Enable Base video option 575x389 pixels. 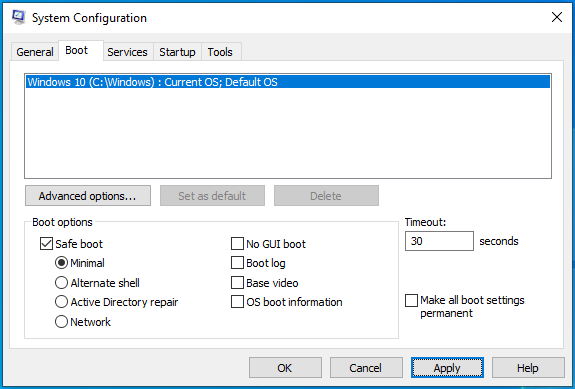pos(237,283)
